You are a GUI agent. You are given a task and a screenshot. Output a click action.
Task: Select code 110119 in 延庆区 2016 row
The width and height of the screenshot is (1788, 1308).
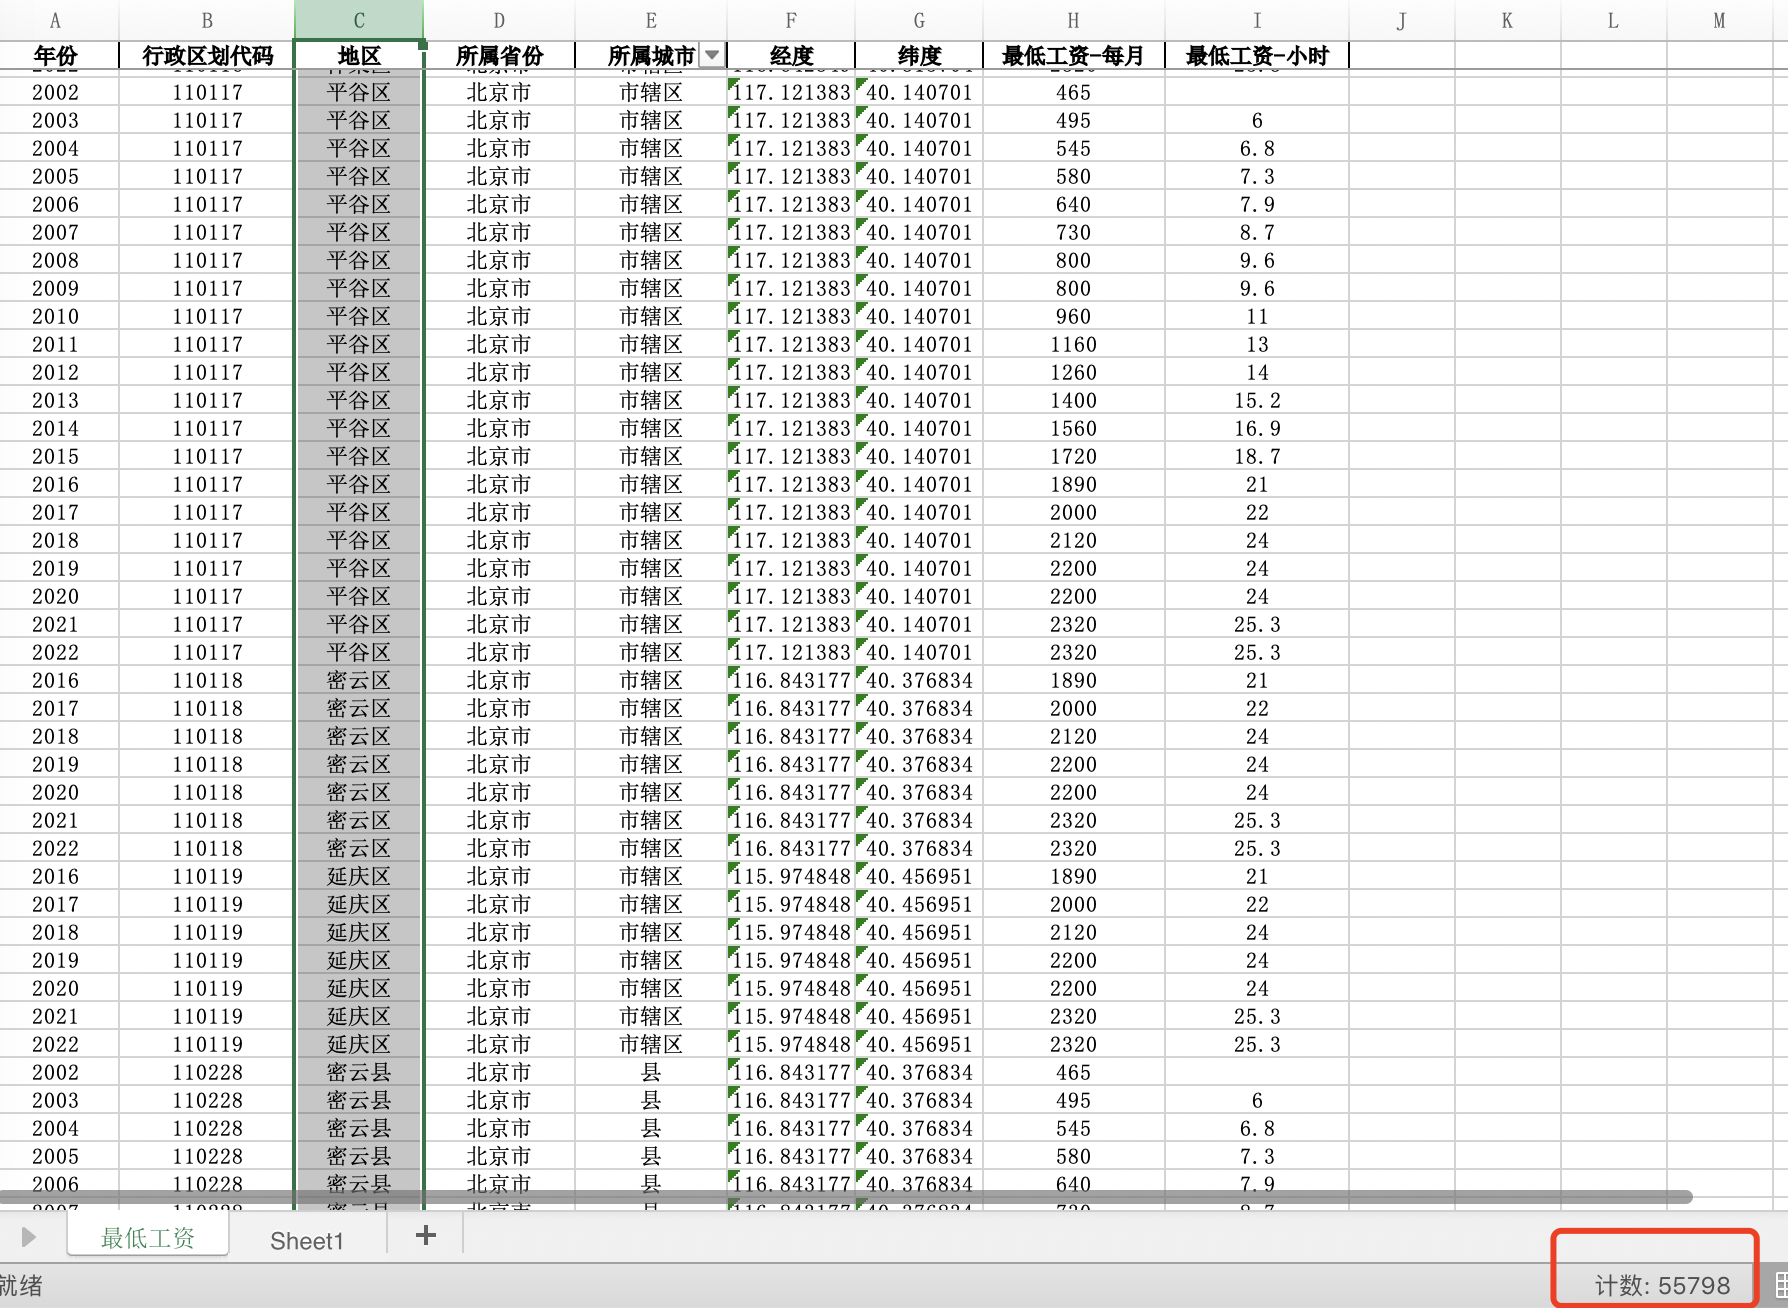(x=207, y=876)
